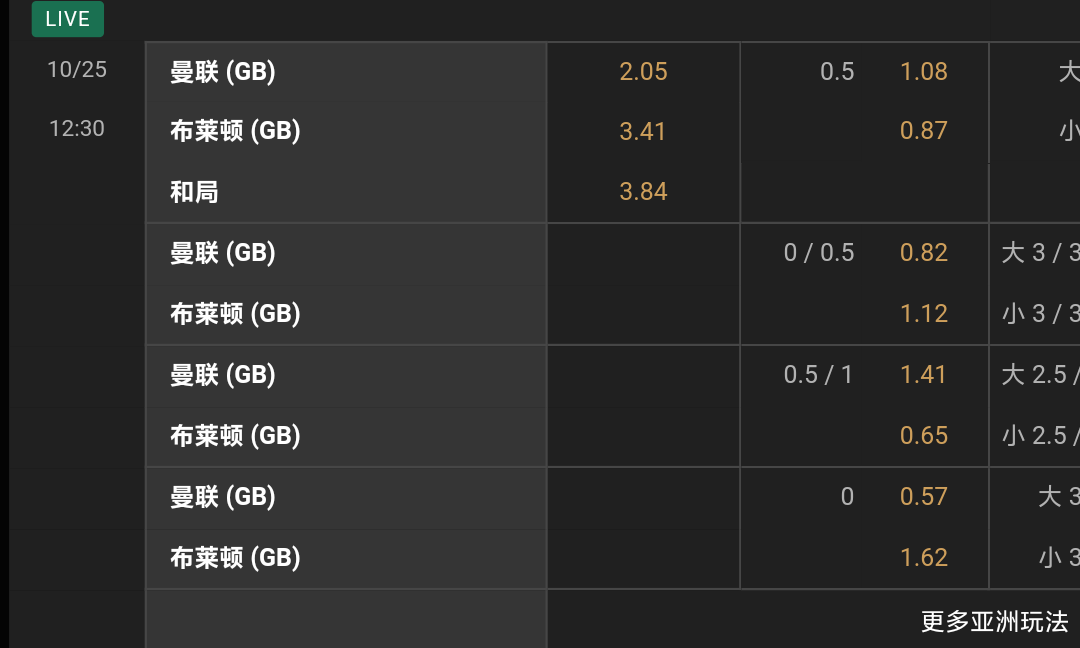Choose 布莱顿 handicap odds 1.12
The height and width of the screenshot is (648, 1080).
click(923, 314)
